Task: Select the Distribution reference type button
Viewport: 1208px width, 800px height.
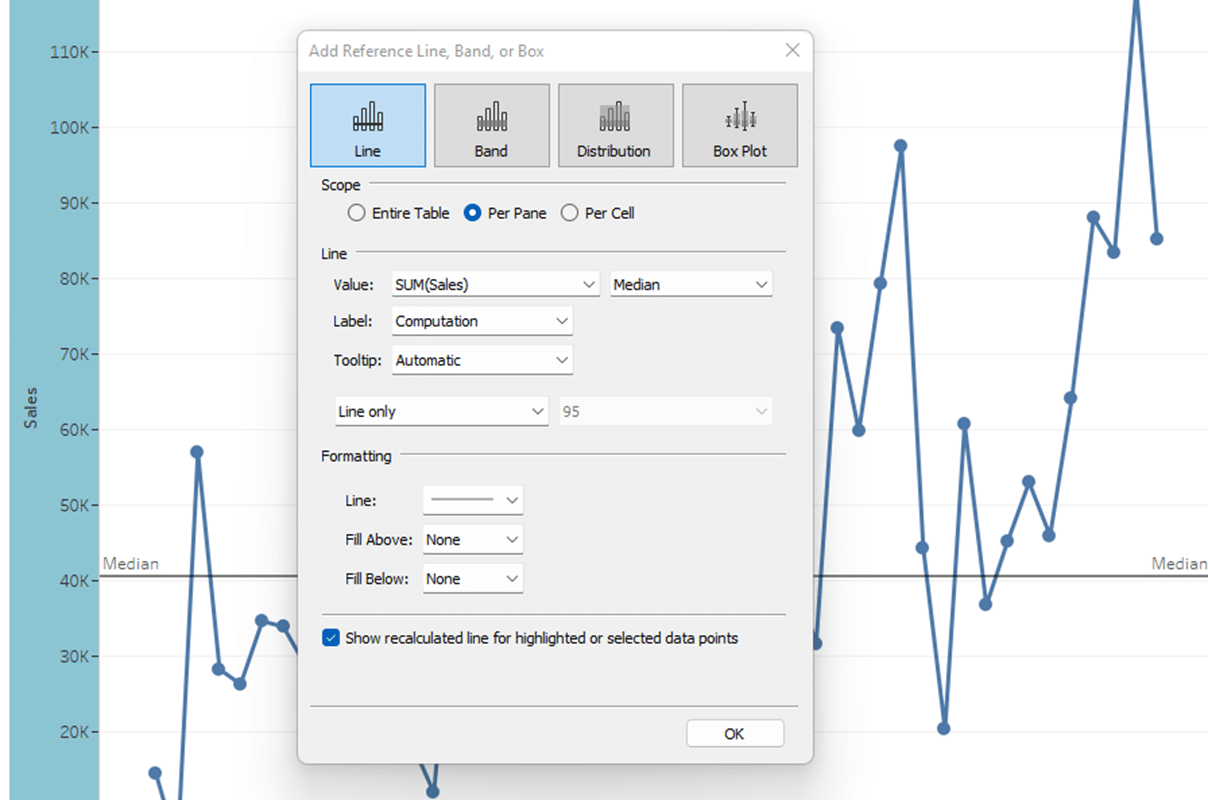Action: coord(616,125)
